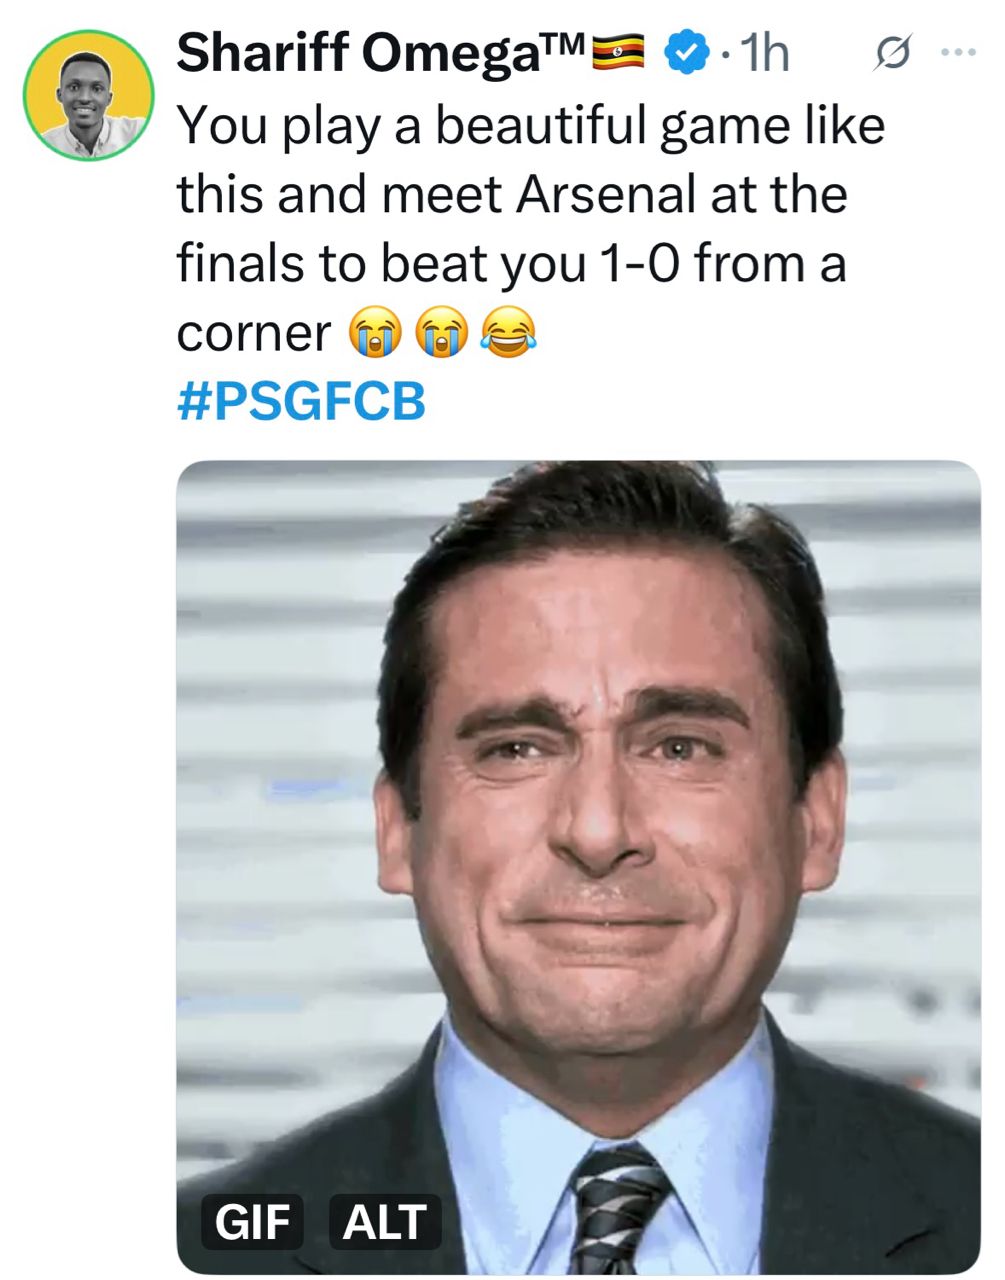Show the ALT image description

[x=385, y=1222]
